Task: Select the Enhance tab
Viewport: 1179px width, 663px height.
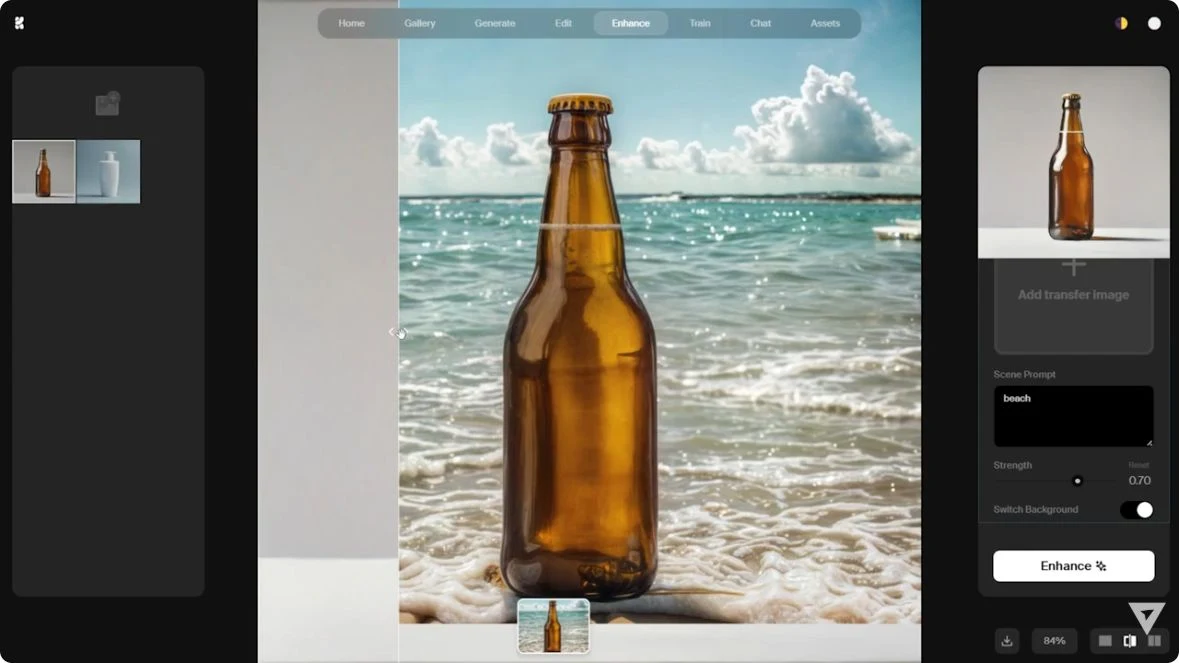Action: tap(631, 23)
